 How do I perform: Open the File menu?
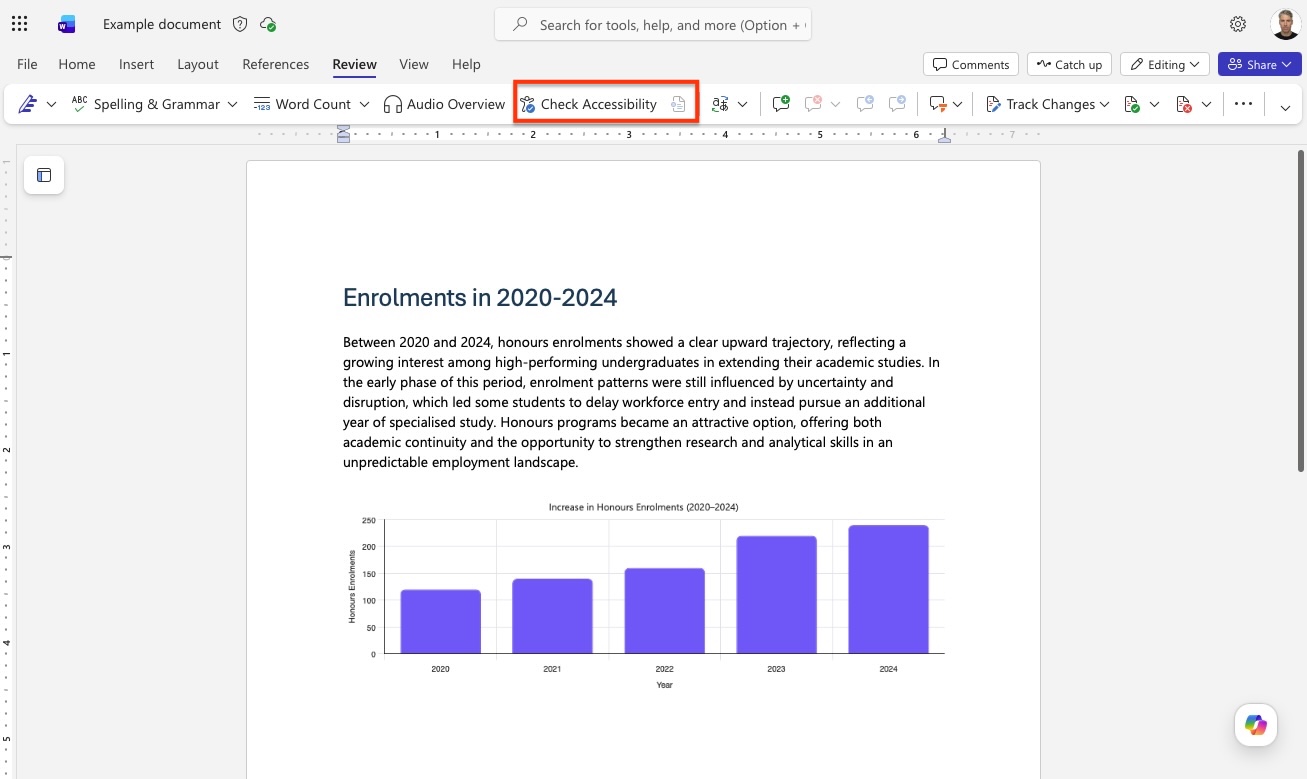[27, 64]
